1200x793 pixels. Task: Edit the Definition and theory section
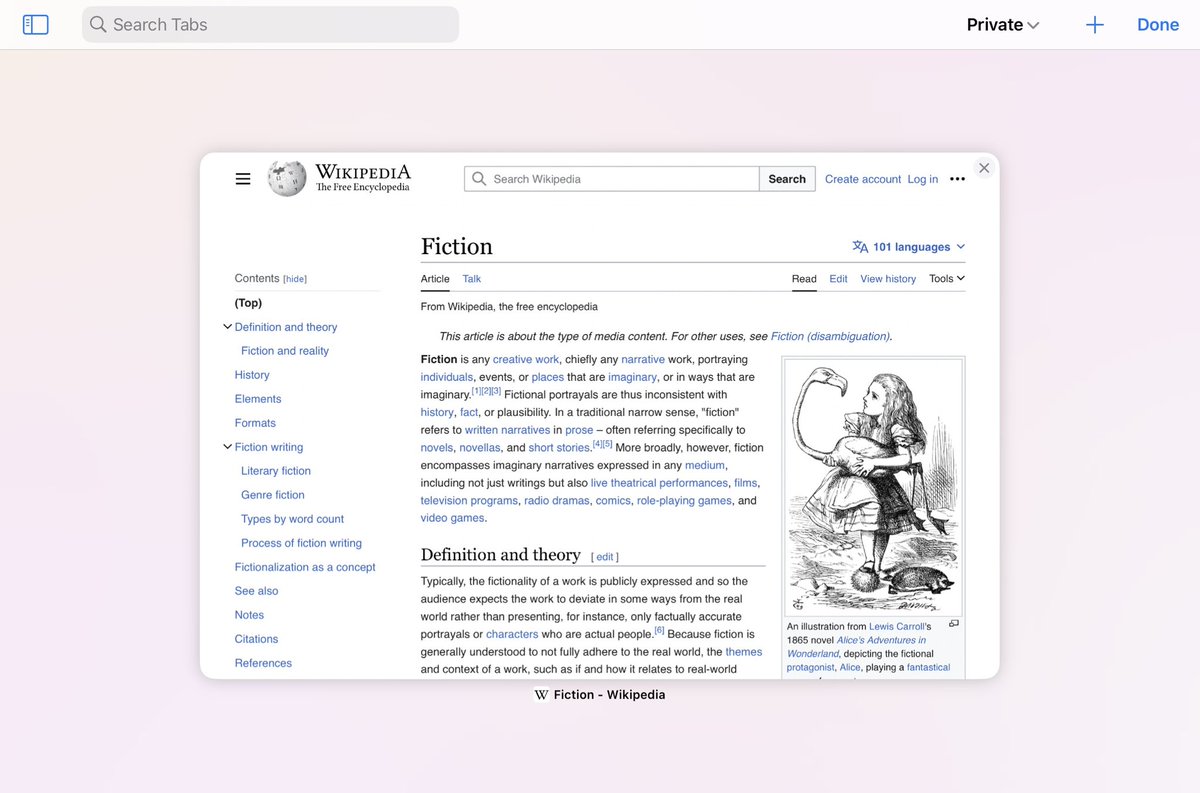pos(605,557)
